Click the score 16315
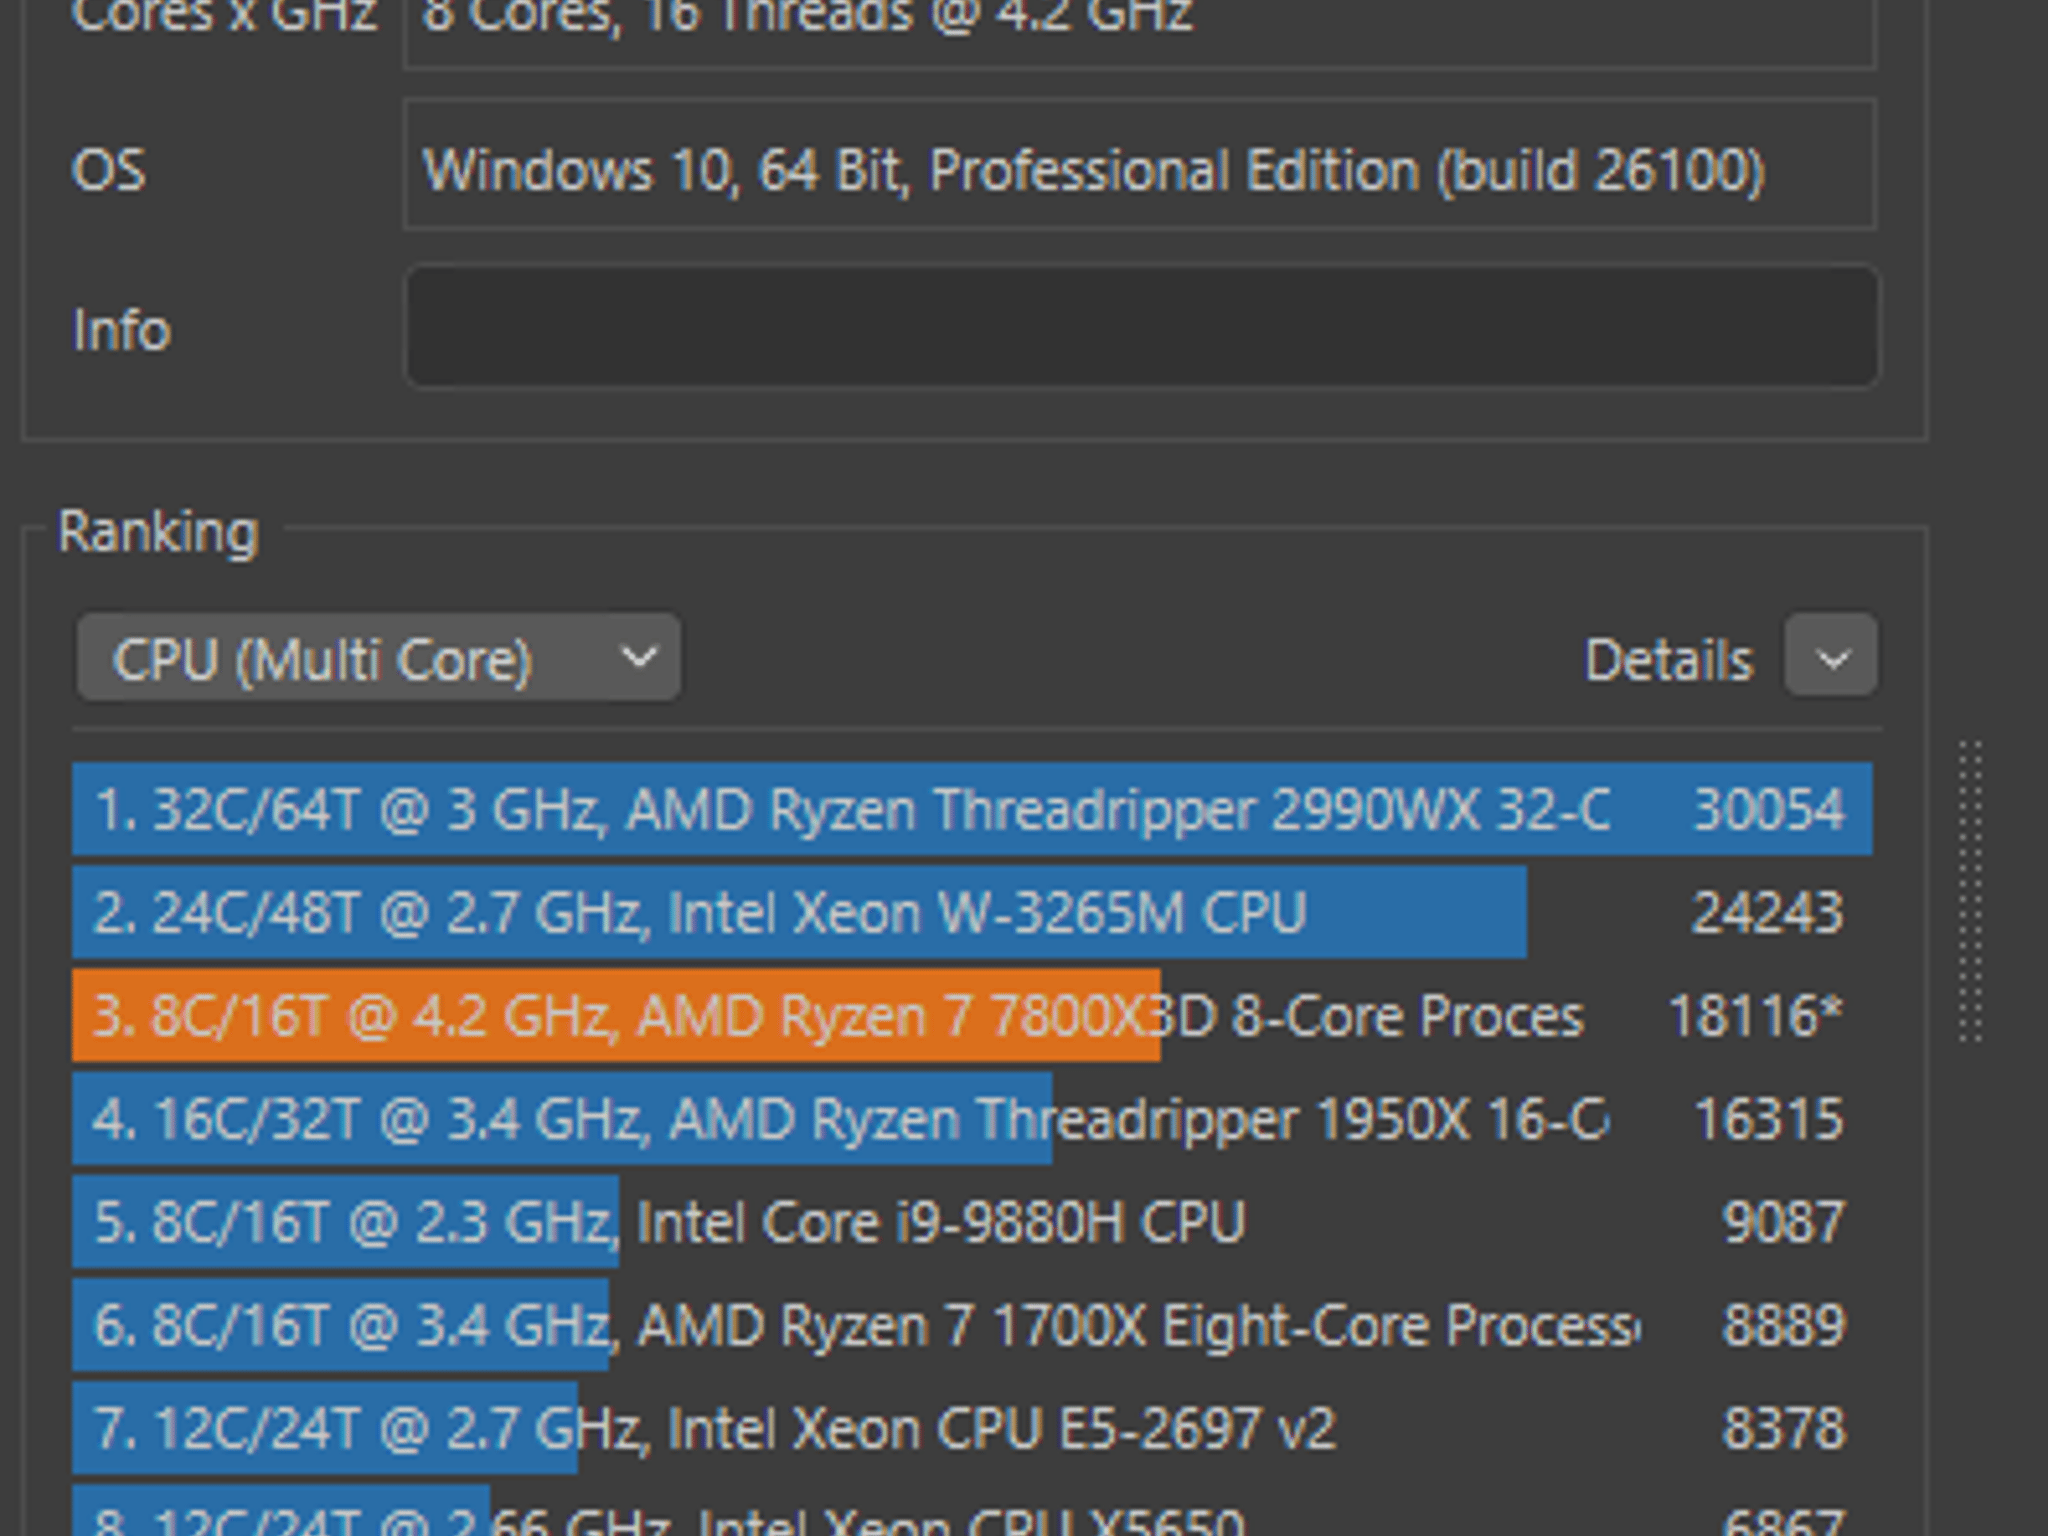Image resolution: width=2048 pixels, height=1536 pixels. (x=1768, y=1119)
